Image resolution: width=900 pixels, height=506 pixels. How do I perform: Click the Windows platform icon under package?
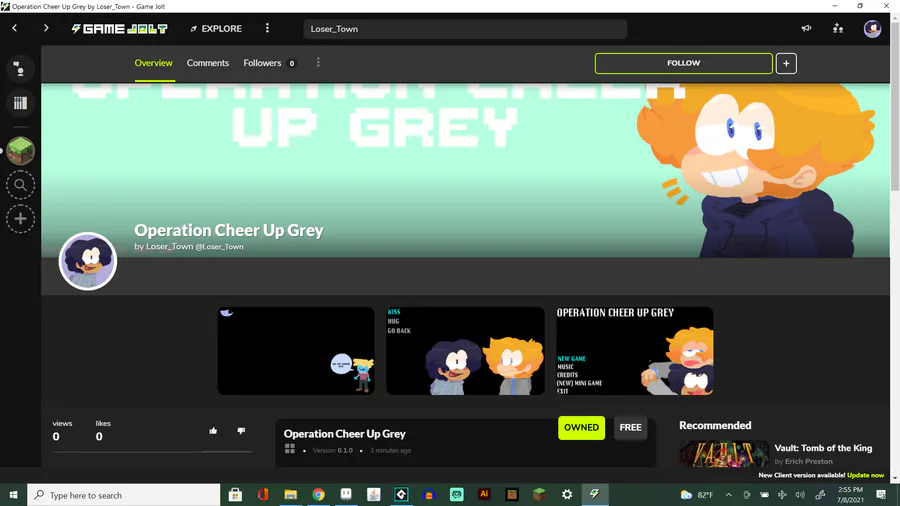point(290,449)
